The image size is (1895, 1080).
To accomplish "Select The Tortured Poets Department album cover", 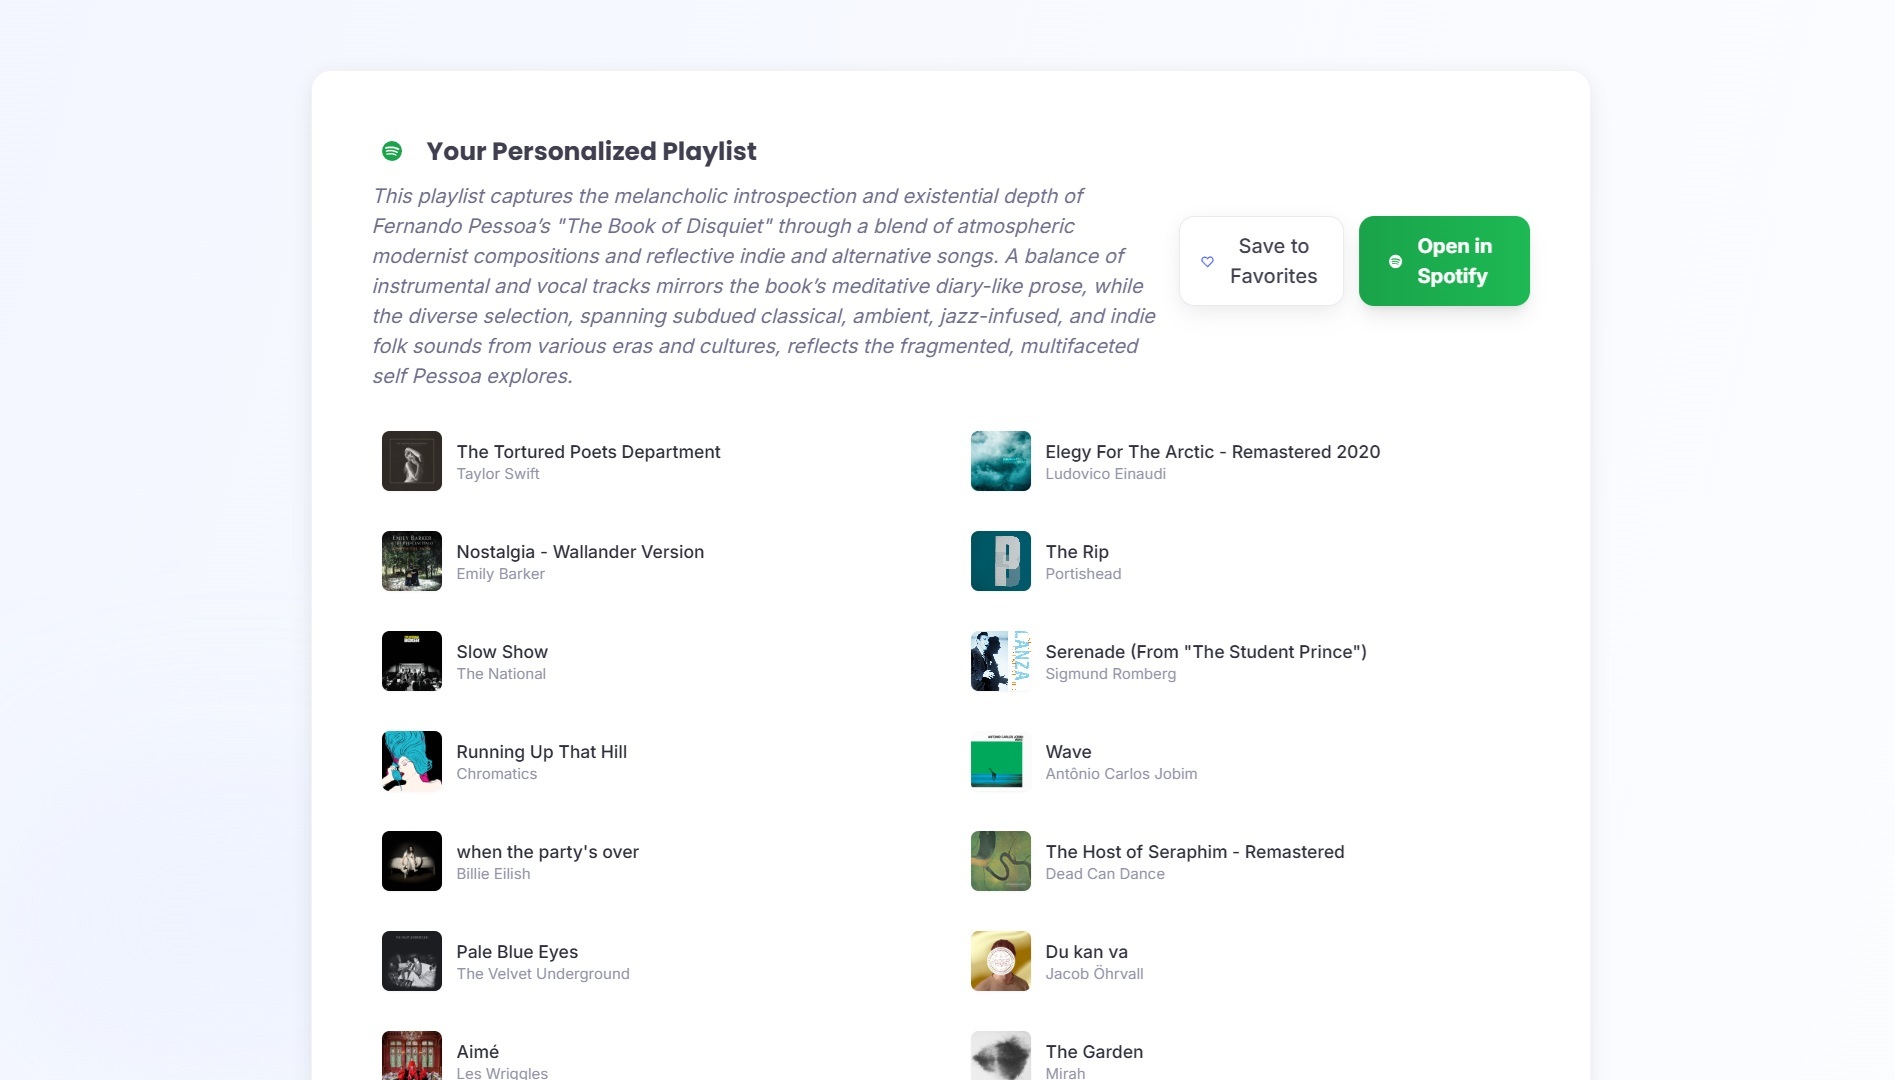I will (412, 461).
